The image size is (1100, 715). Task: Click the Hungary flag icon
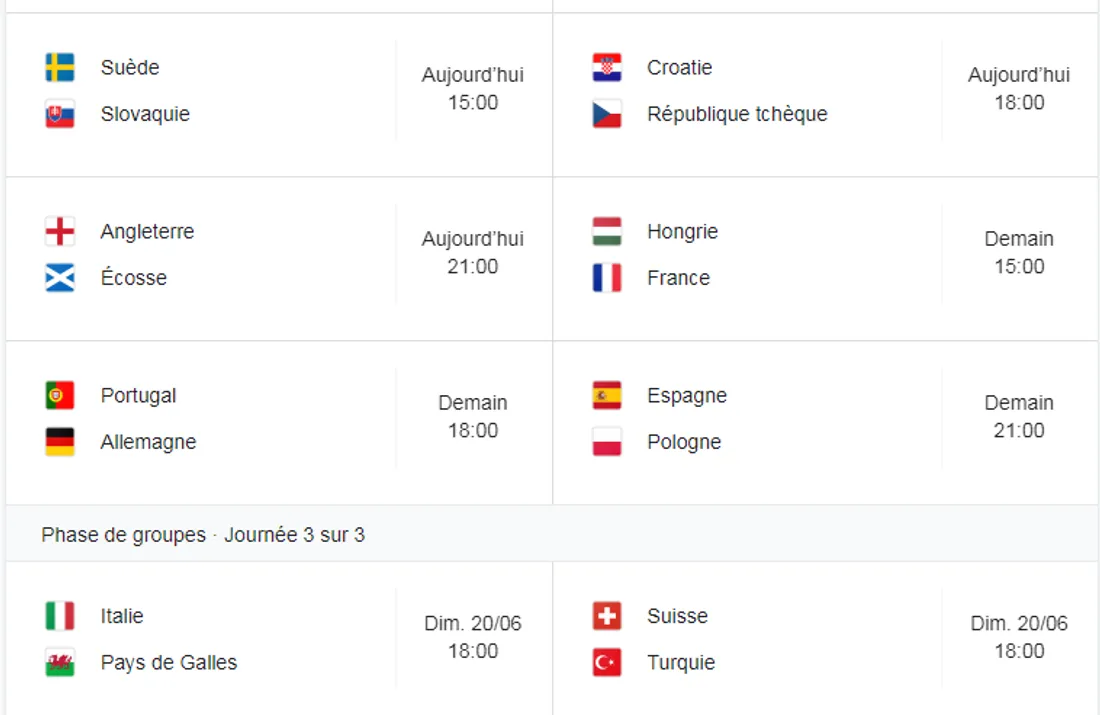(607, 231)
